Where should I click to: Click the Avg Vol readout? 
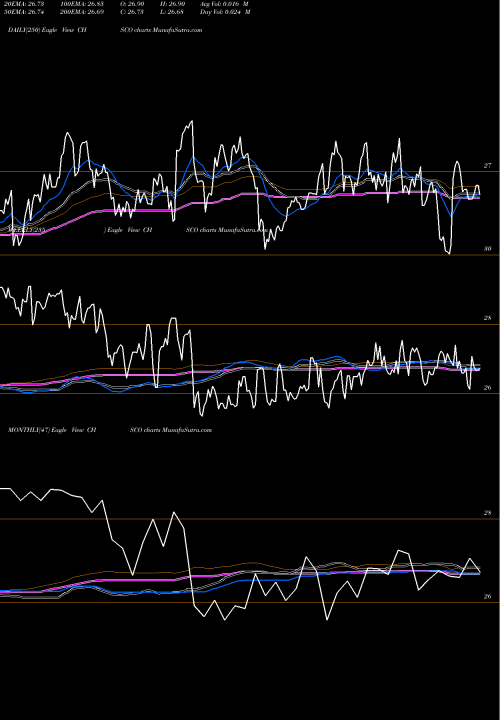pyautogui.click(x=224, y=3)
